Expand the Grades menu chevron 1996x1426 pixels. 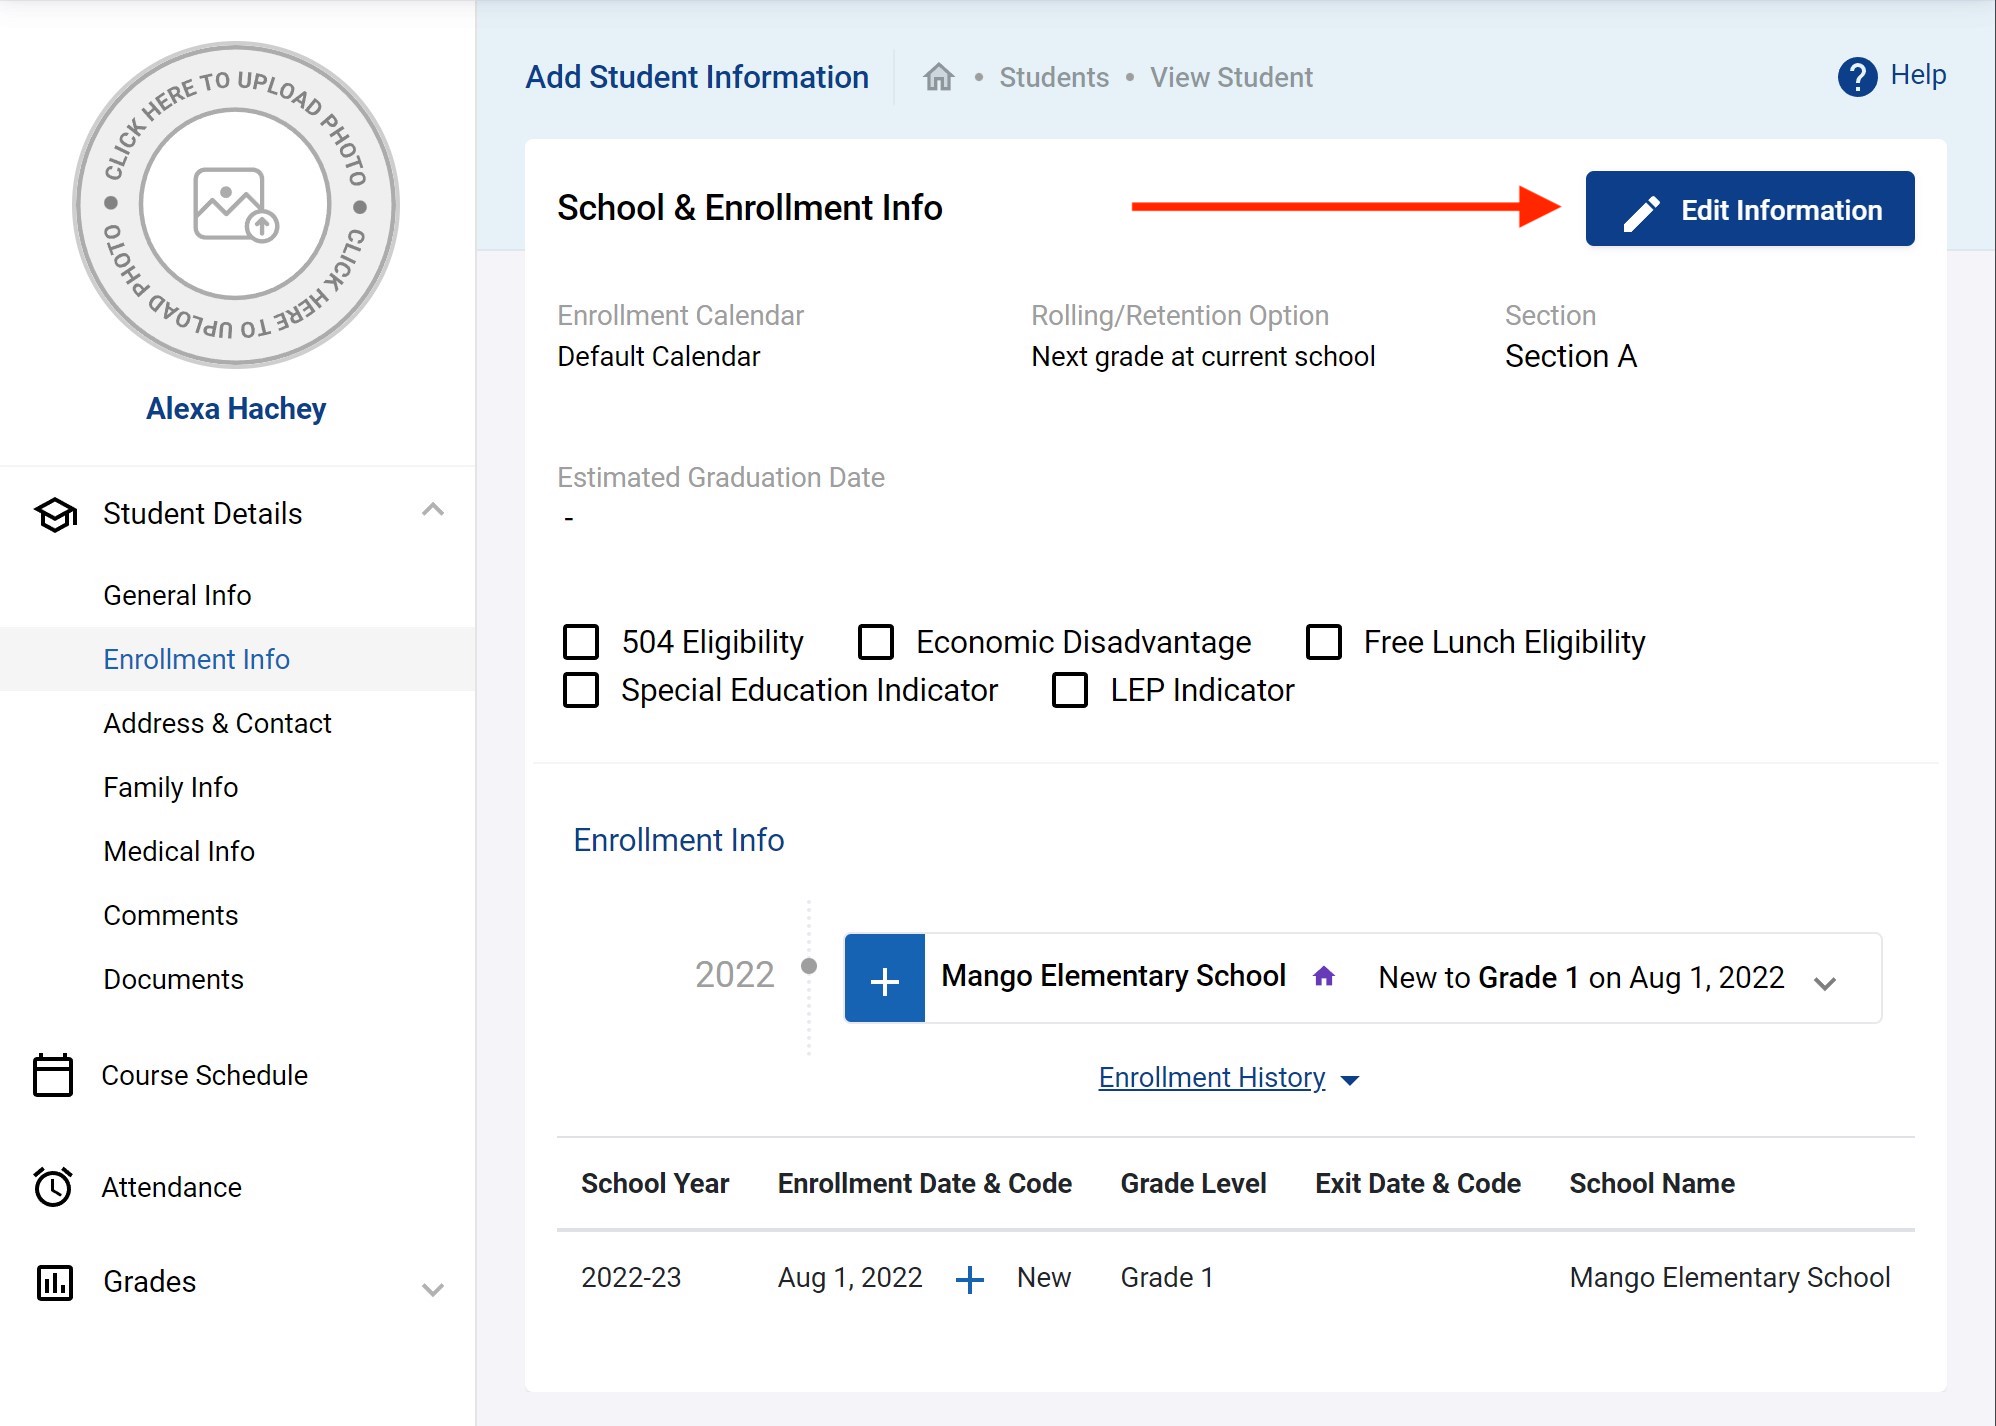coord(432,1289)
